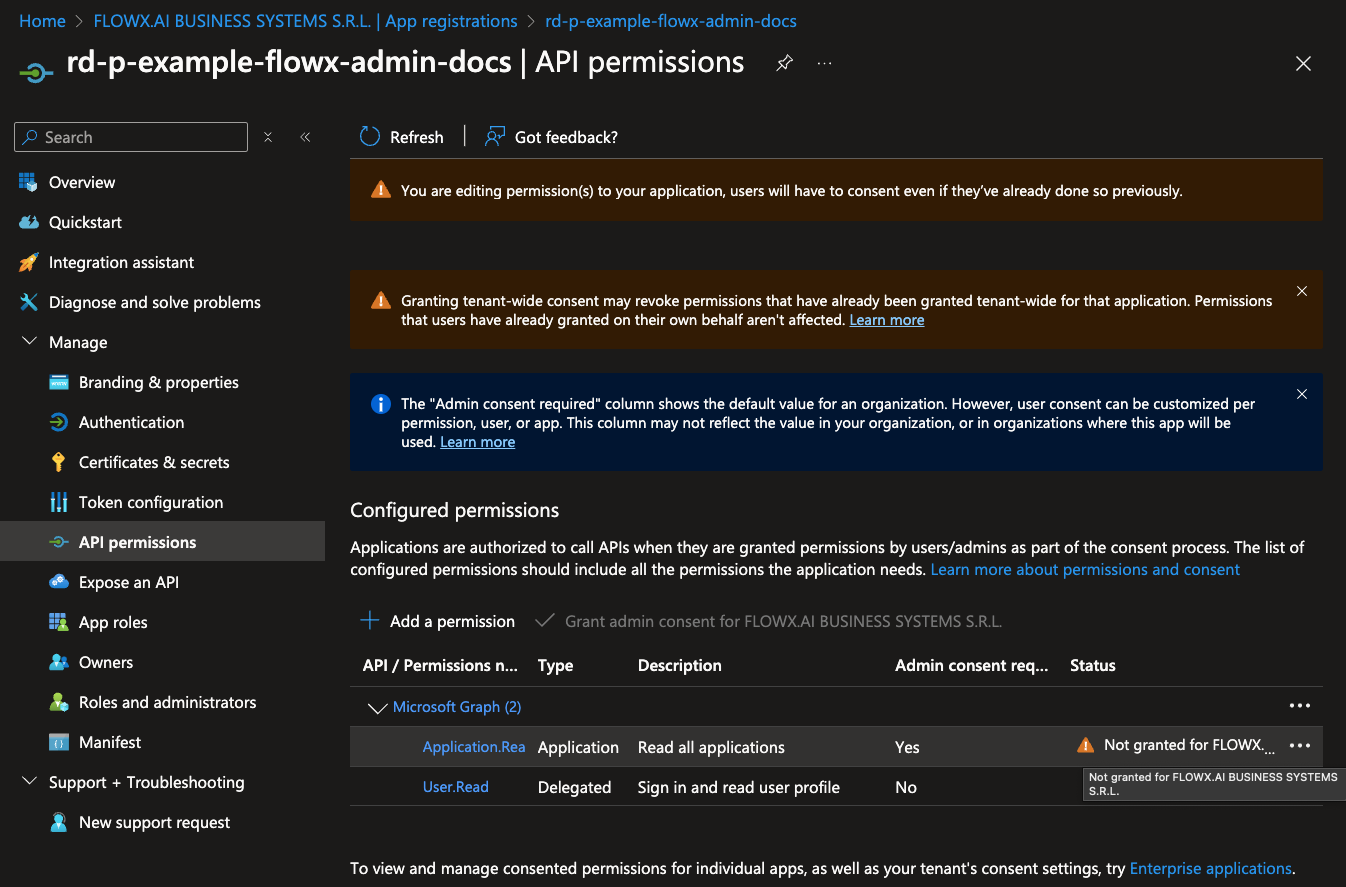
Task: Click Learn more in tenant-wide consent warning
Action: pyautogui.click(x=887, y=320)
